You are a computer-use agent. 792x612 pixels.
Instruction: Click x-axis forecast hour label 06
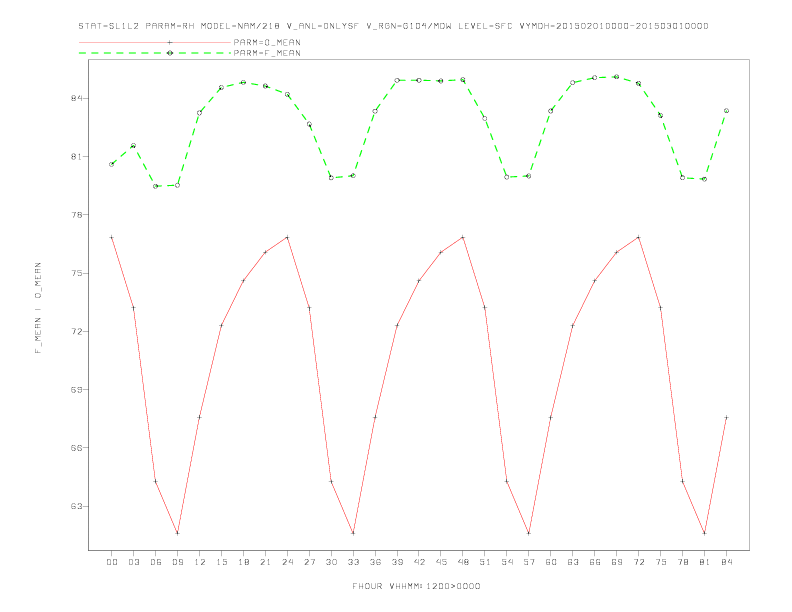pyautogui.click(x=156, y=562)
